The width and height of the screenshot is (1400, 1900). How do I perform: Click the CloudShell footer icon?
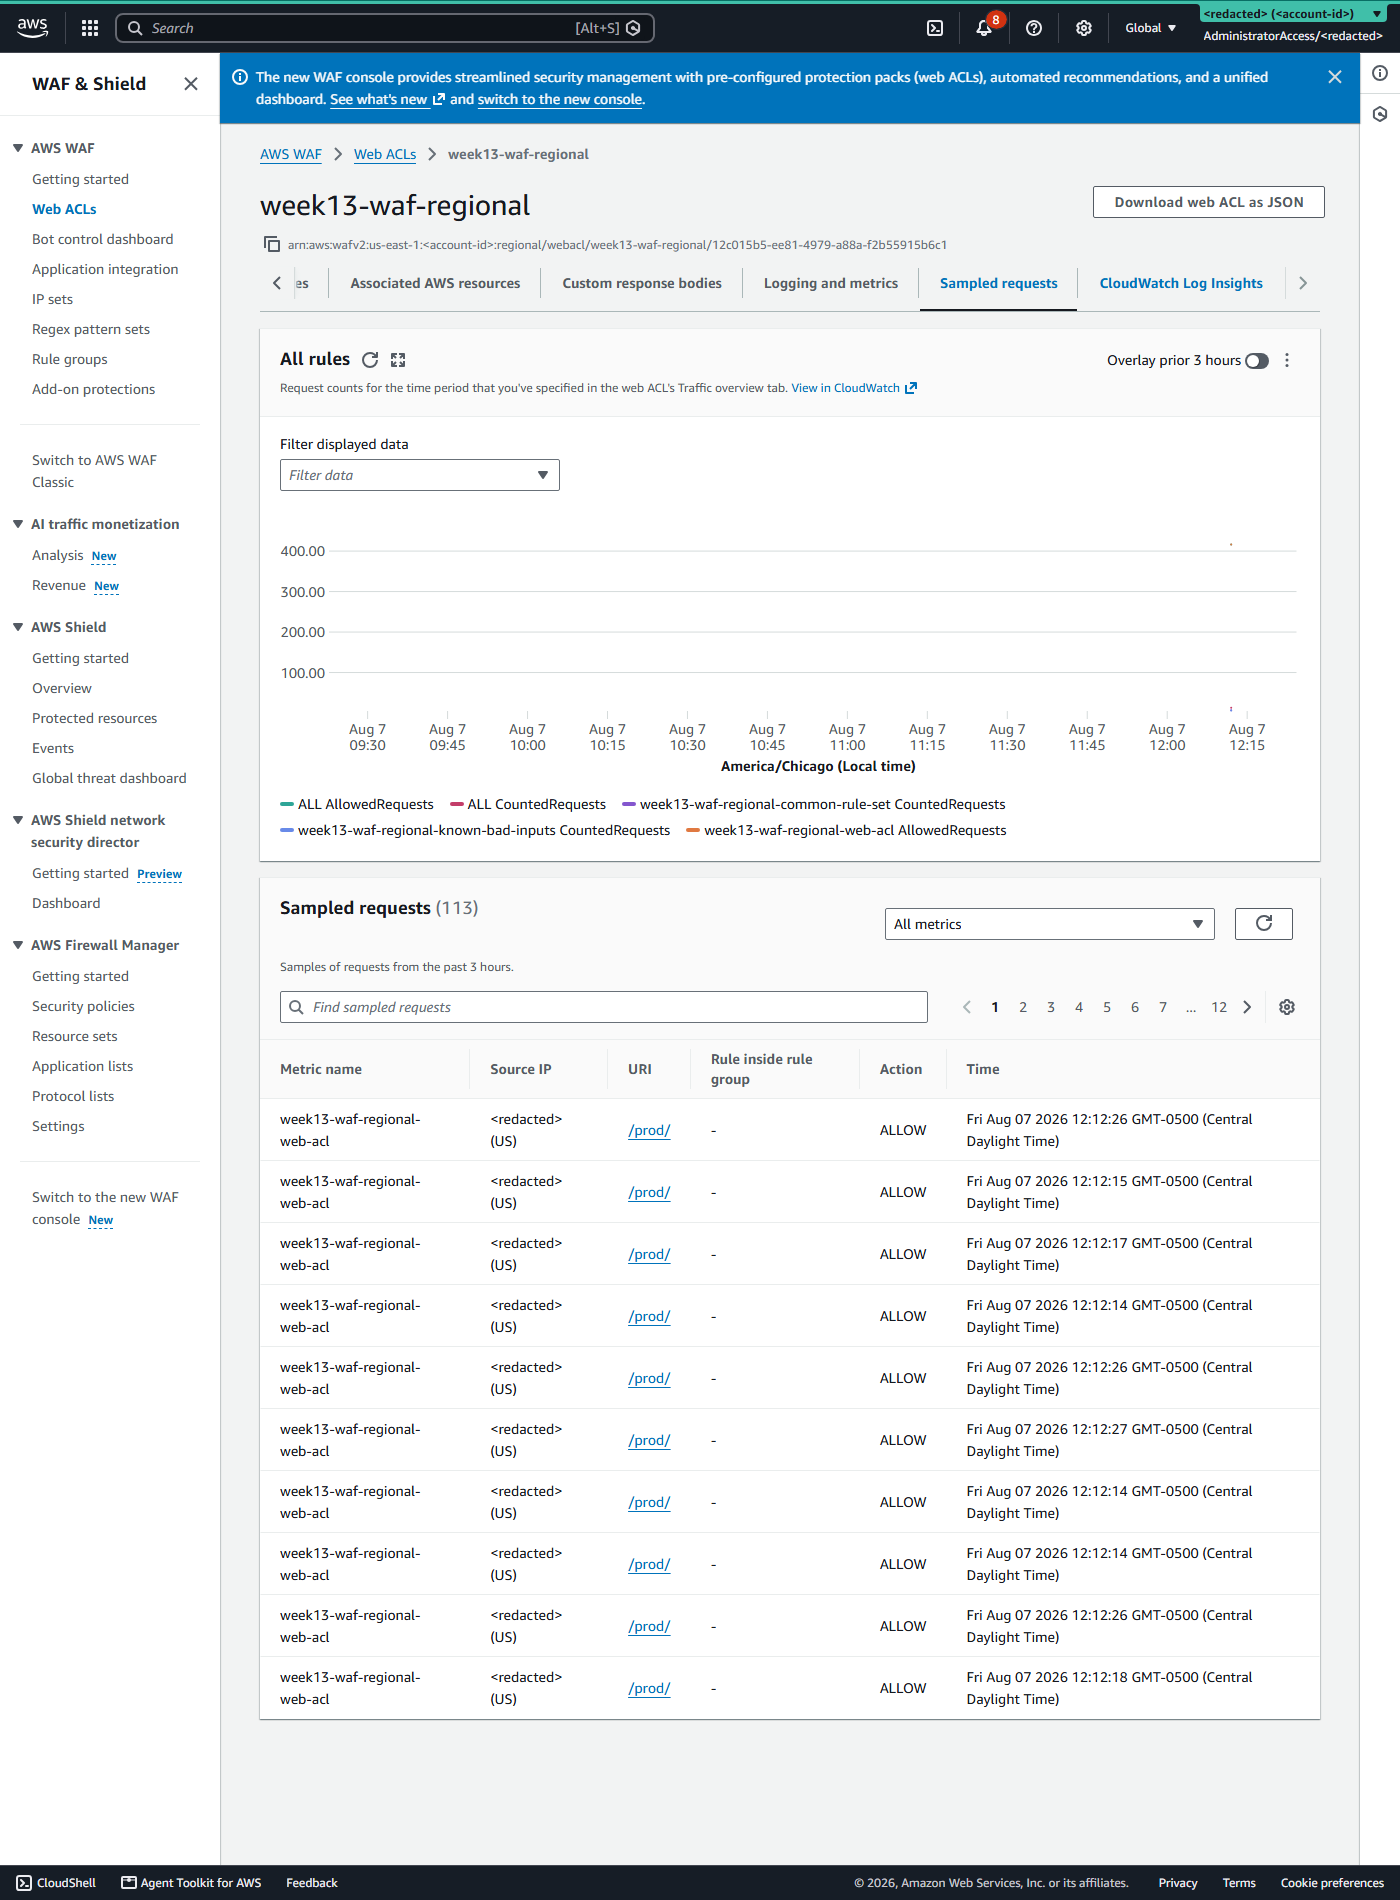click(x=25, y=1882)
